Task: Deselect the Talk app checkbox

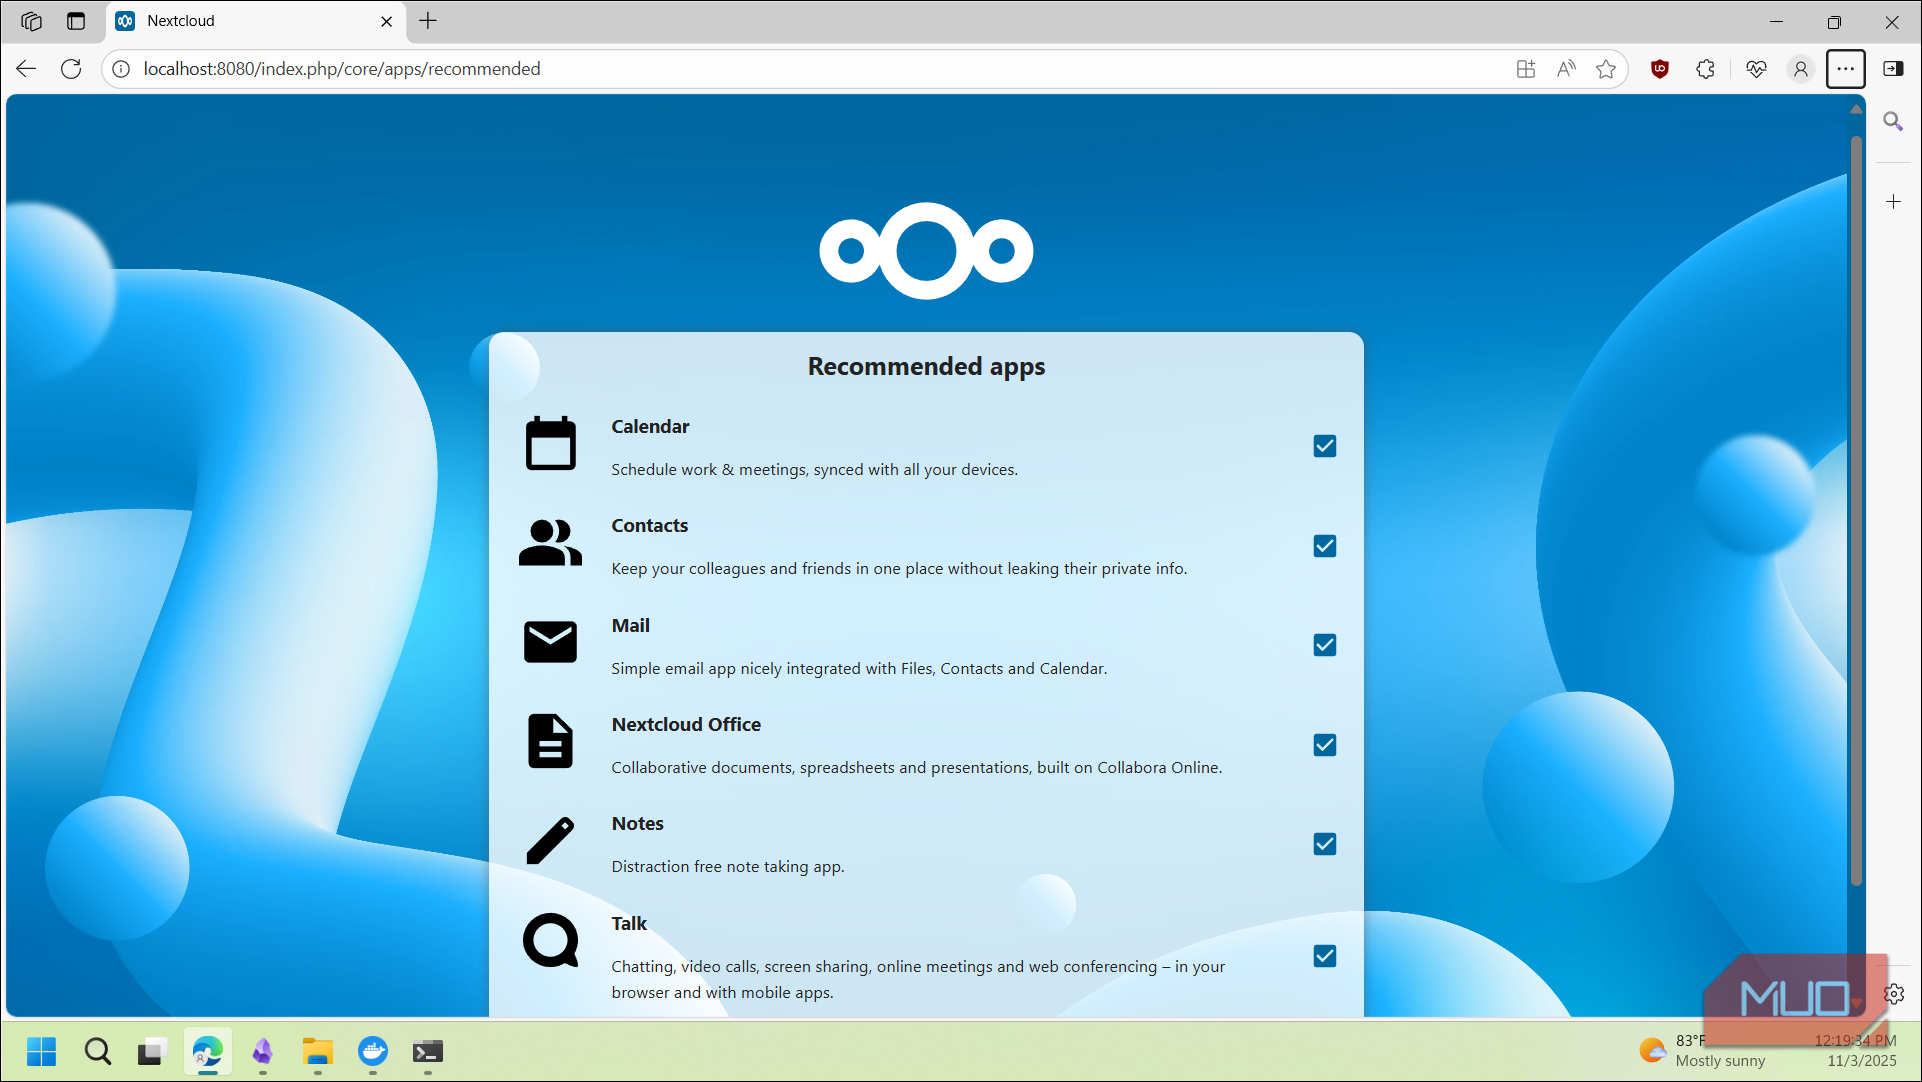Action: [x=1324, y=956]
